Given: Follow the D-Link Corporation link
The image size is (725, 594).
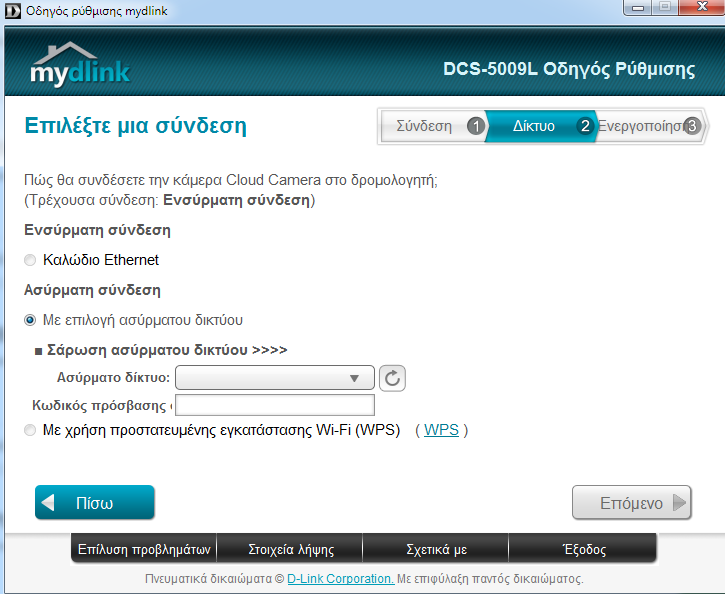Looking at the screenshot, I should click(x=341, y=579).
